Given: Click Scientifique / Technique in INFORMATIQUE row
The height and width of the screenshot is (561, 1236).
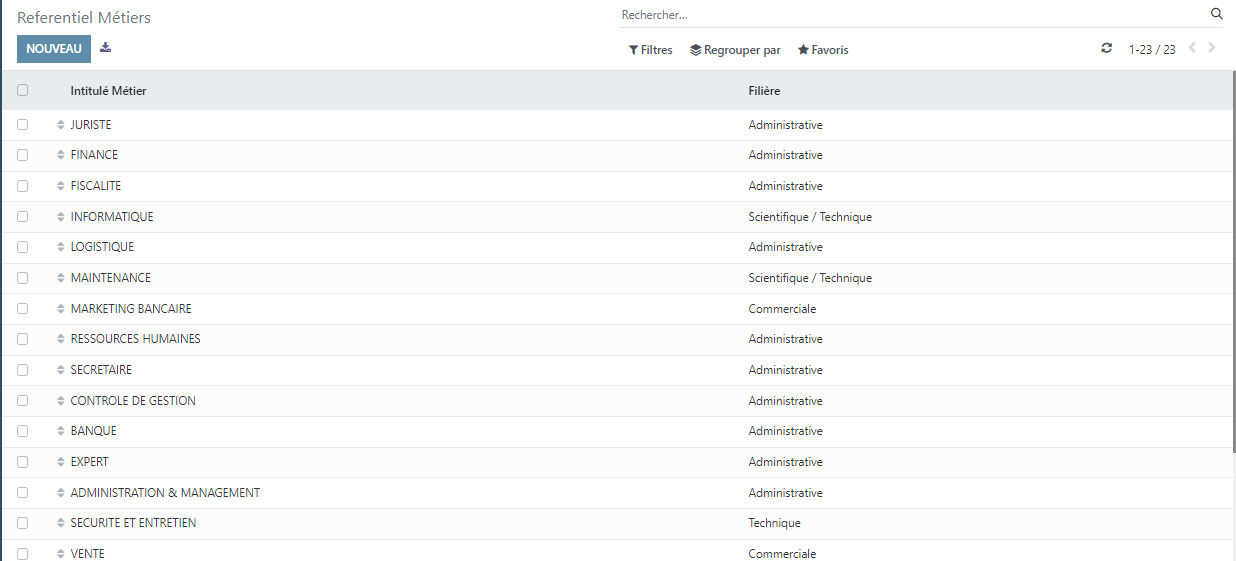Looking at the screenshot, I should point(810,217).
